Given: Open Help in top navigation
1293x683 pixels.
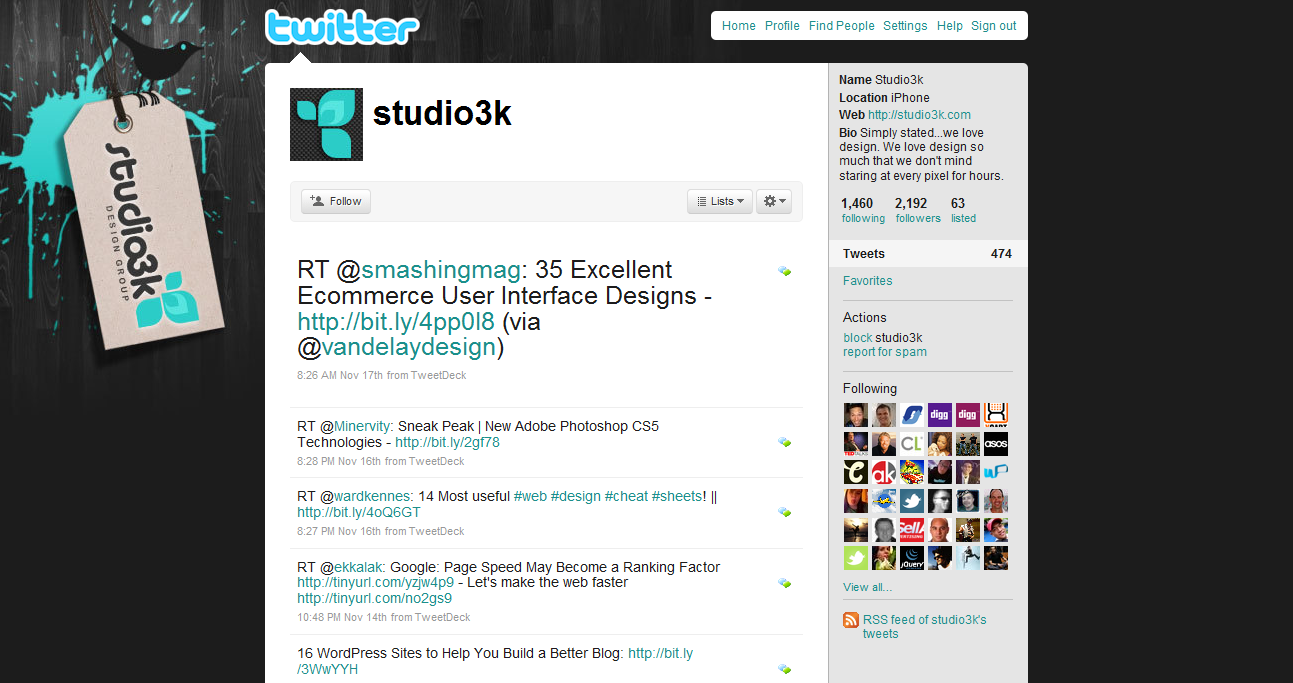Looking at the screenshot, I should click(950, 26).
